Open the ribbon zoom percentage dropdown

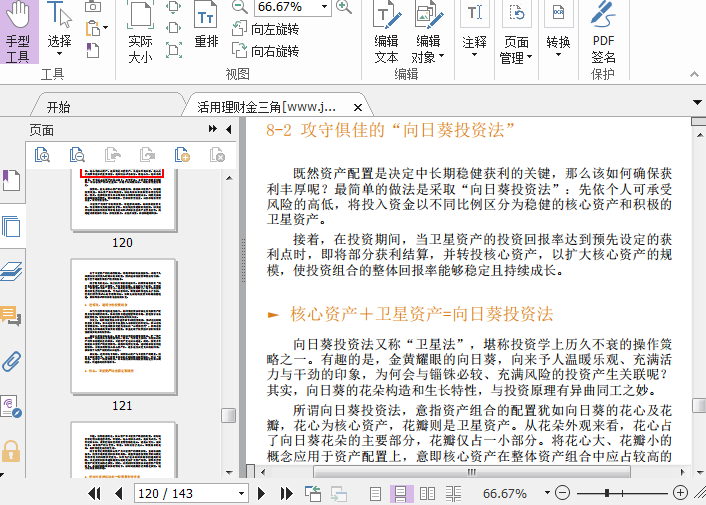[324, 7]
